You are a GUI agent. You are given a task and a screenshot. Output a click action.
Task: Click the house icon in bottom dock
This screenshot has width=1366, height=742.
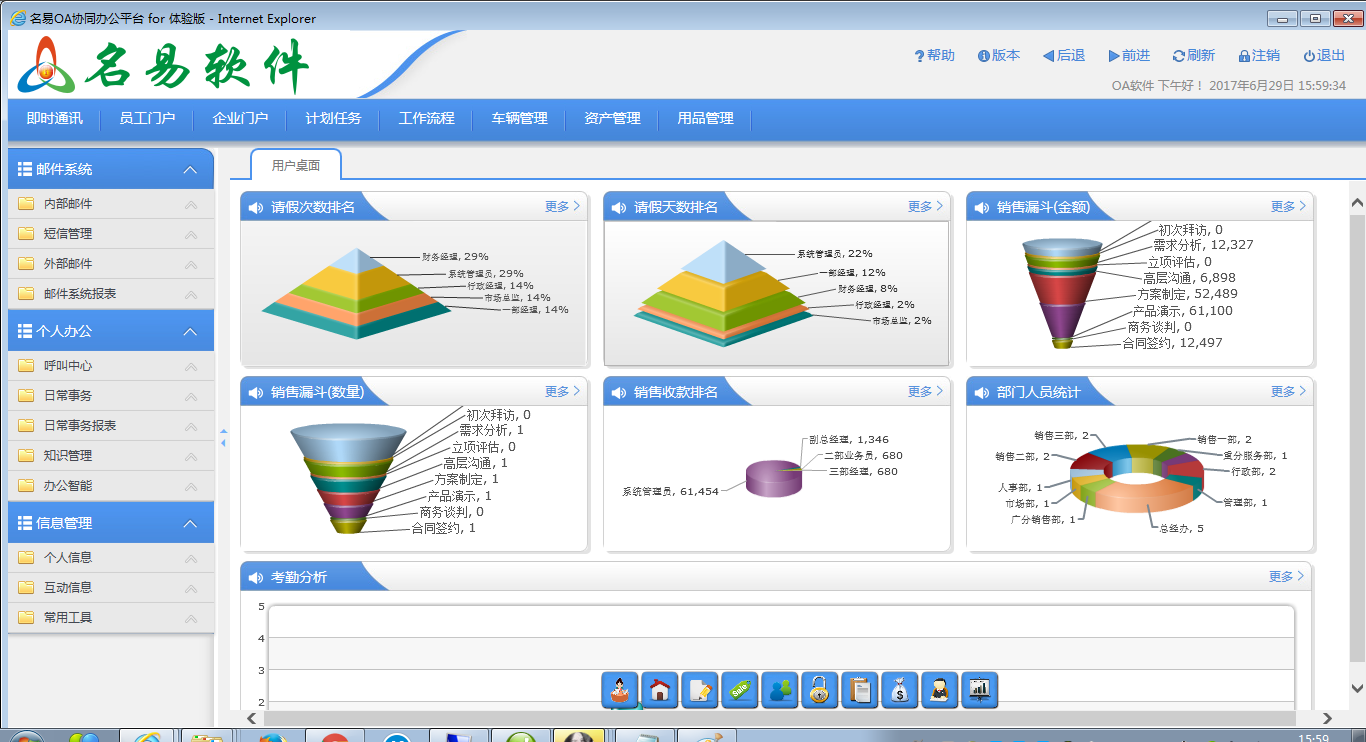(659, 690)
